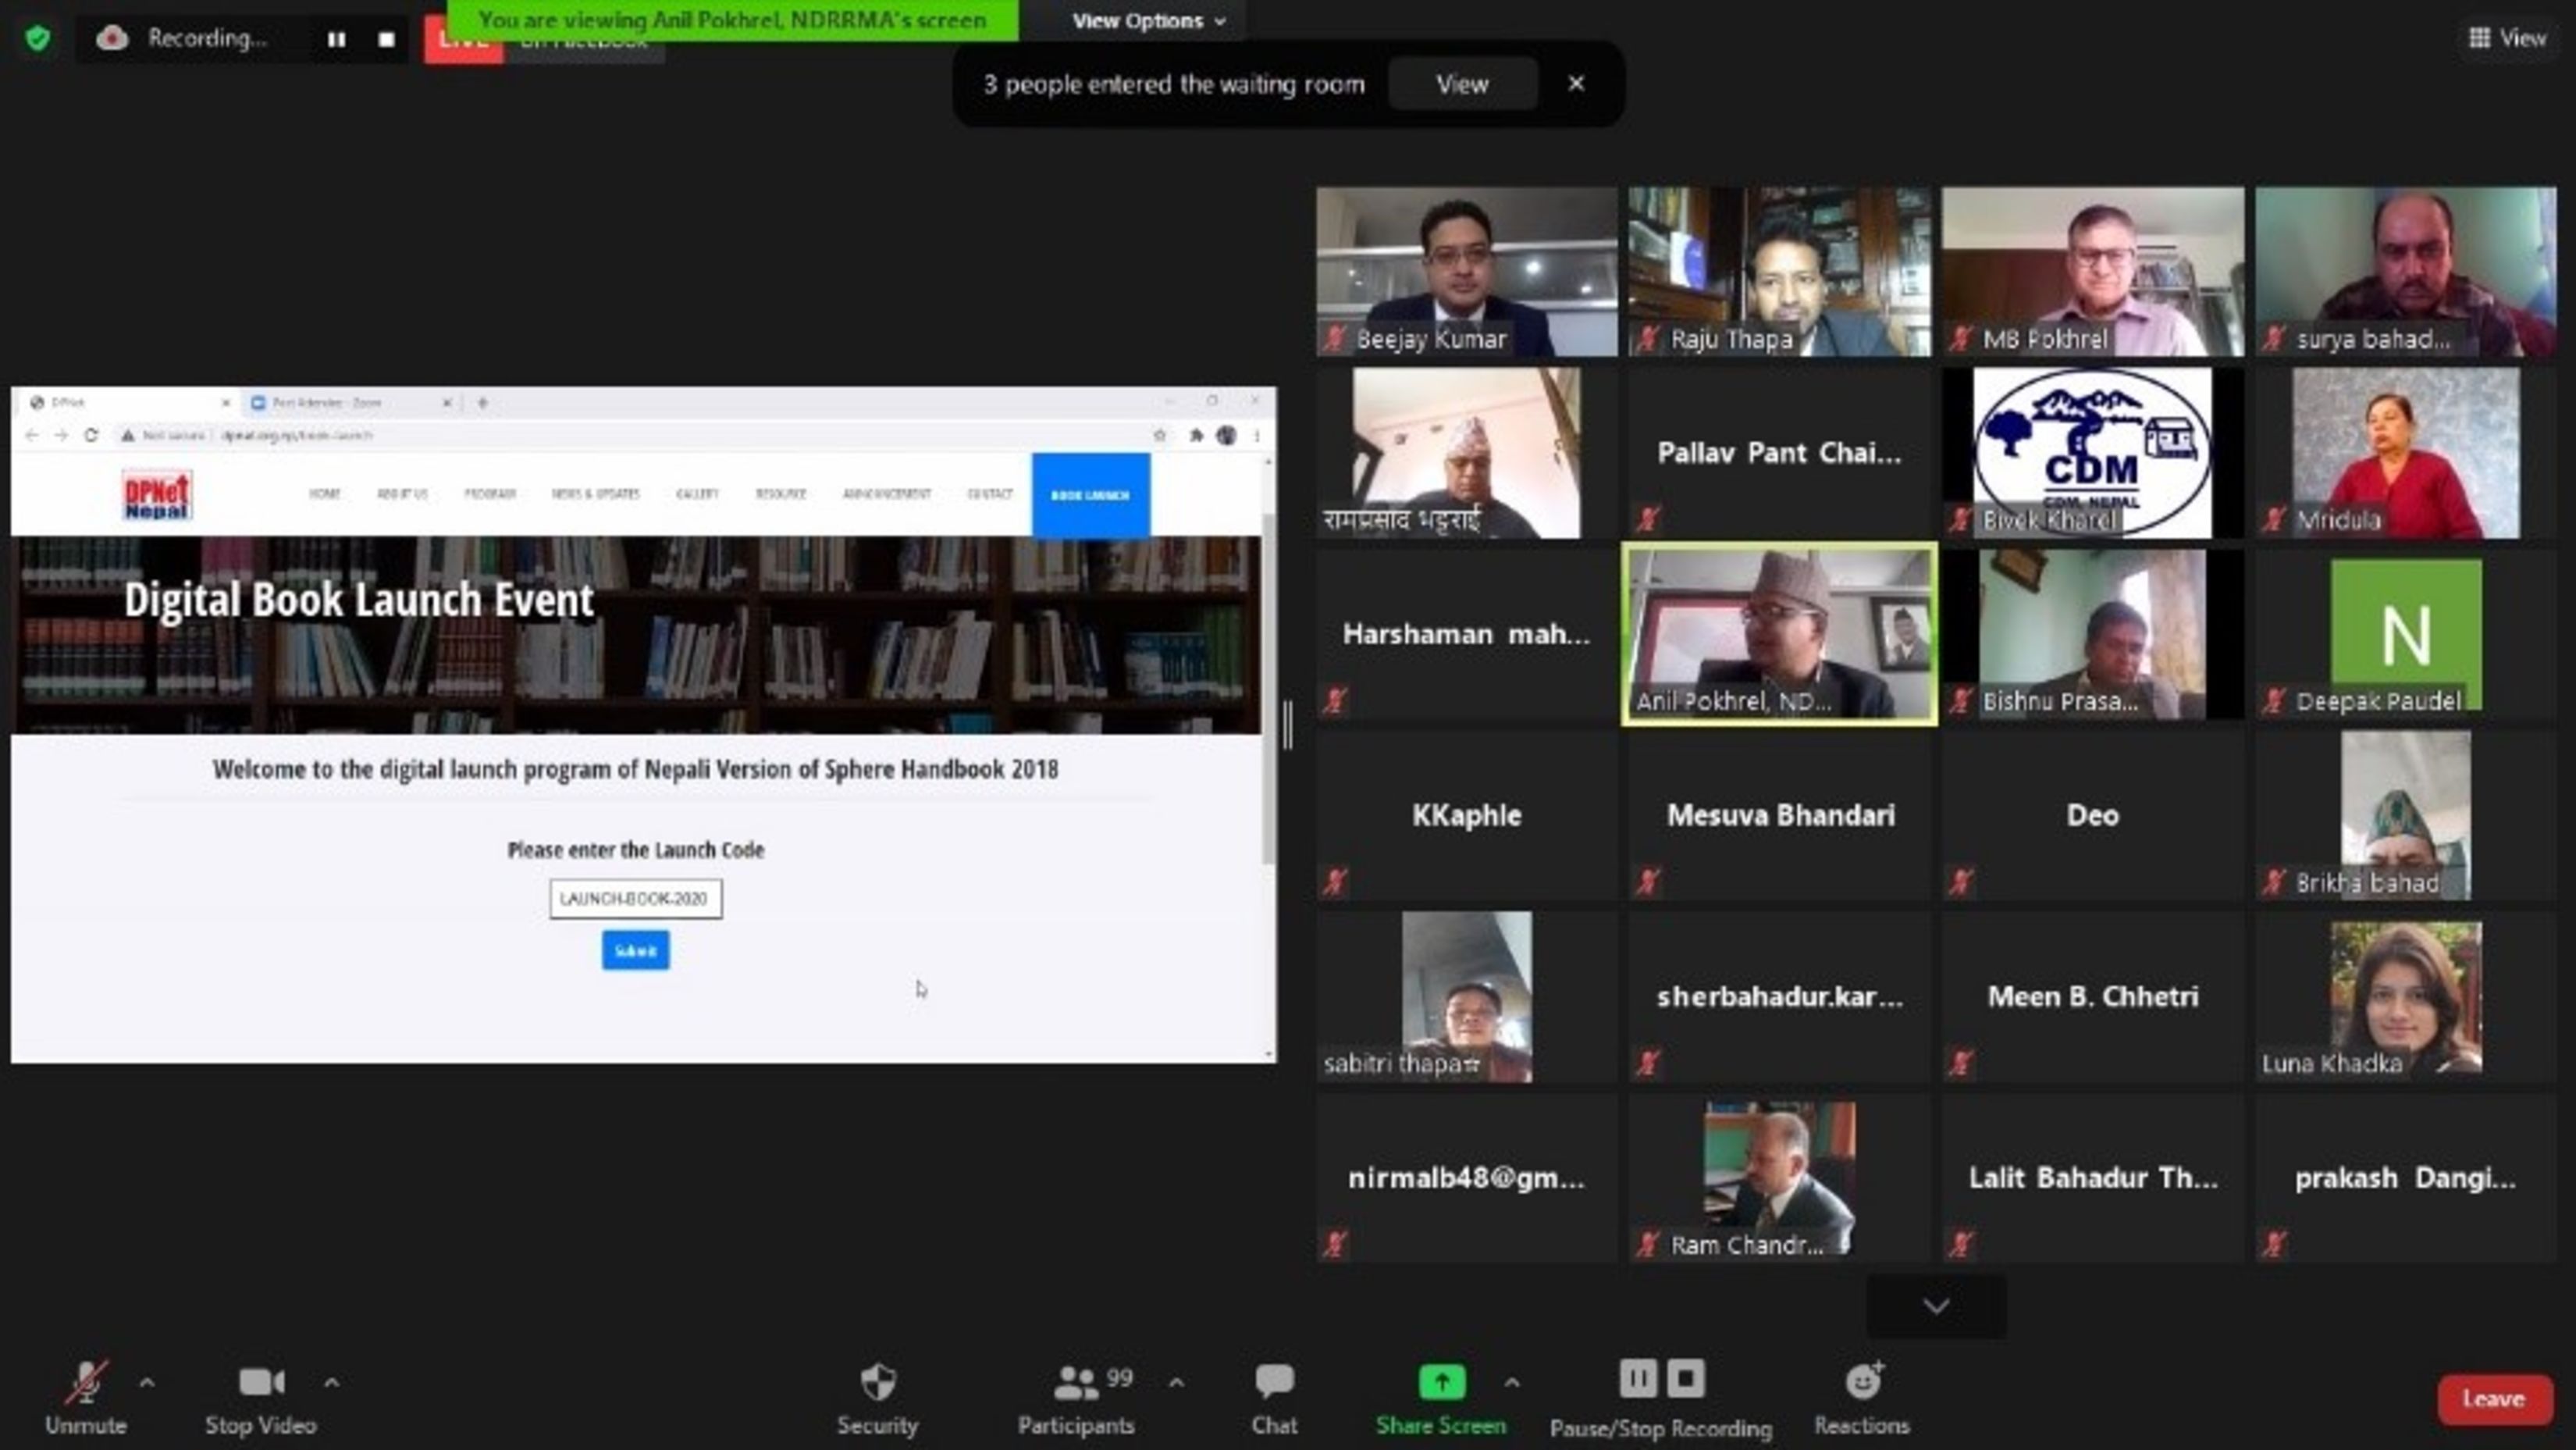Screen dimensions: 2576x1450
Task: Show next page of participant videos
Action: [x=1935, y=1306]
